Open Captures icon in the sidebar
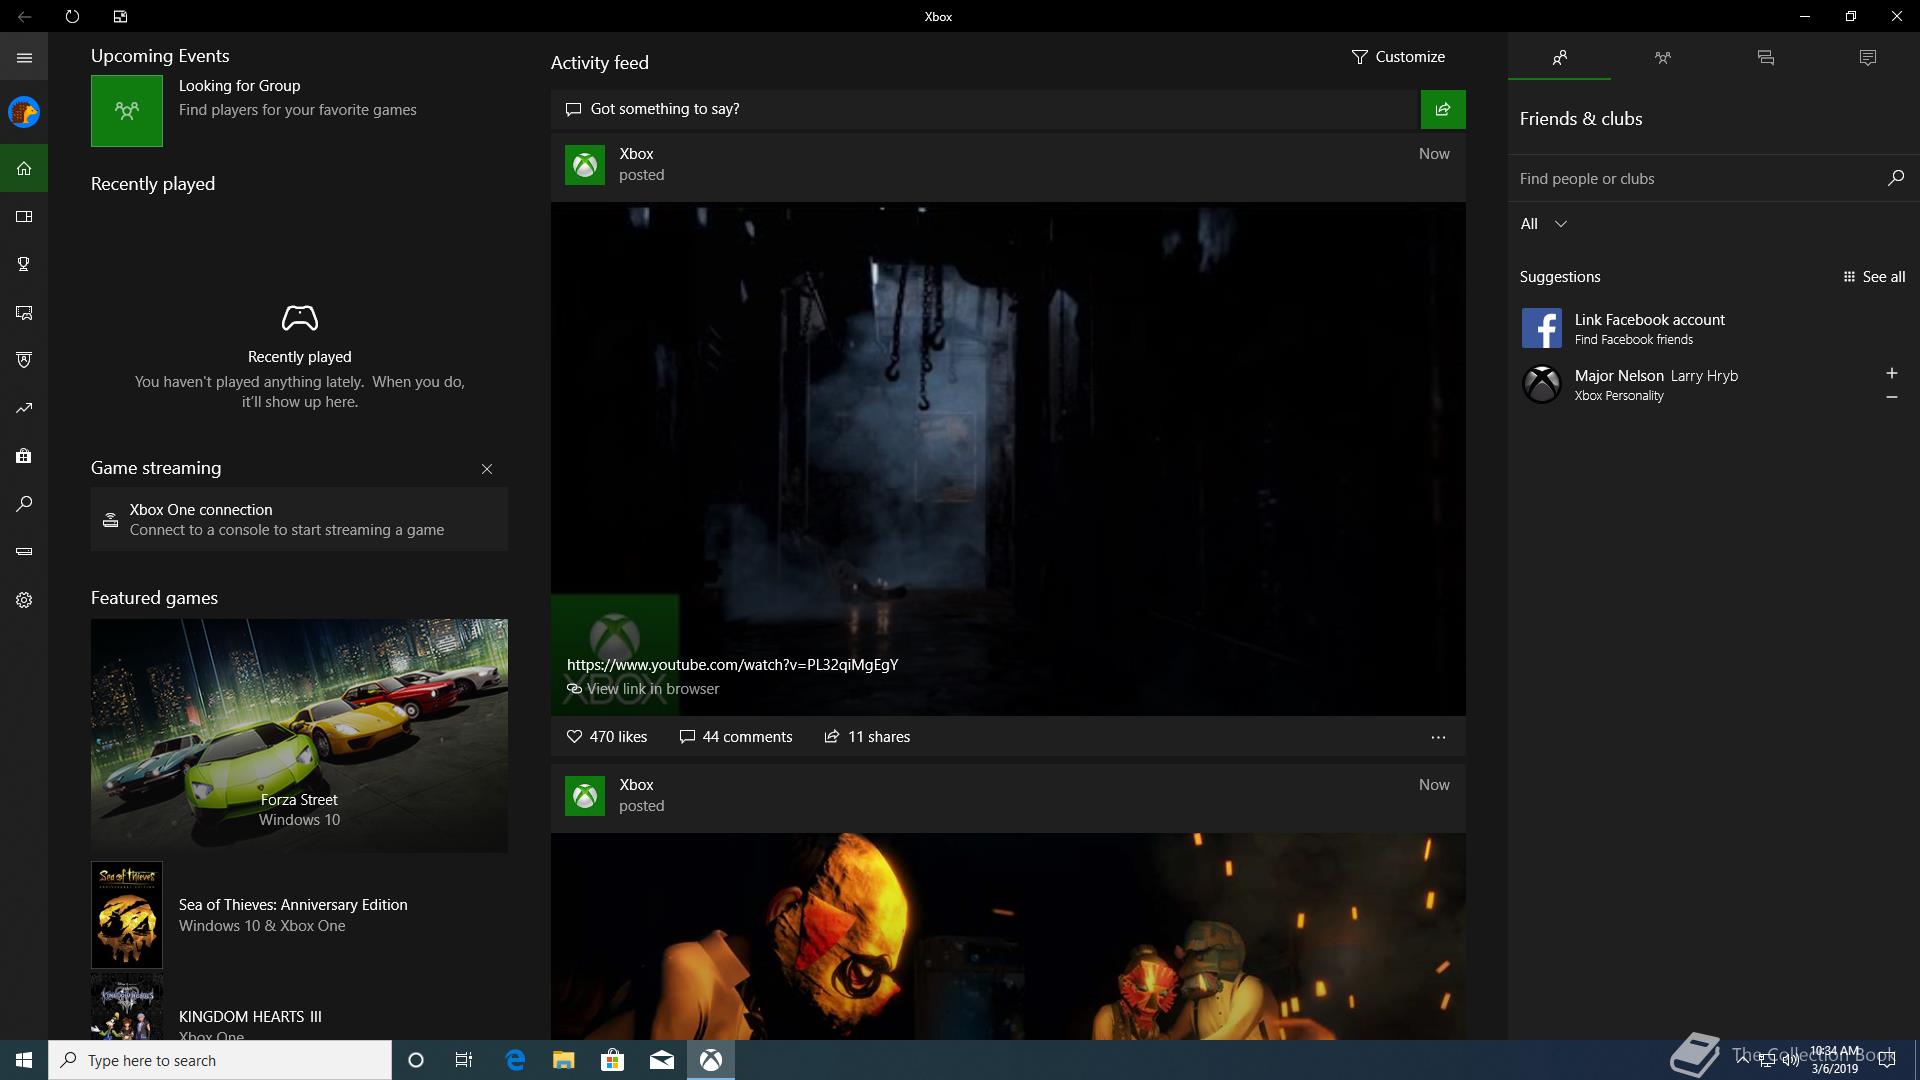 tap(24, 312)
